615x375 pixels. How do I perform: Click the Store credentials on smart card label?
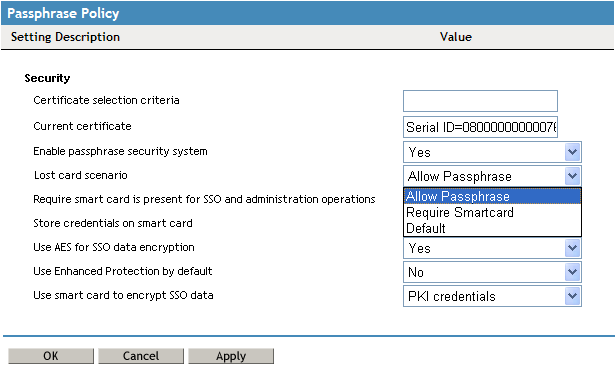tap(113, 223)
